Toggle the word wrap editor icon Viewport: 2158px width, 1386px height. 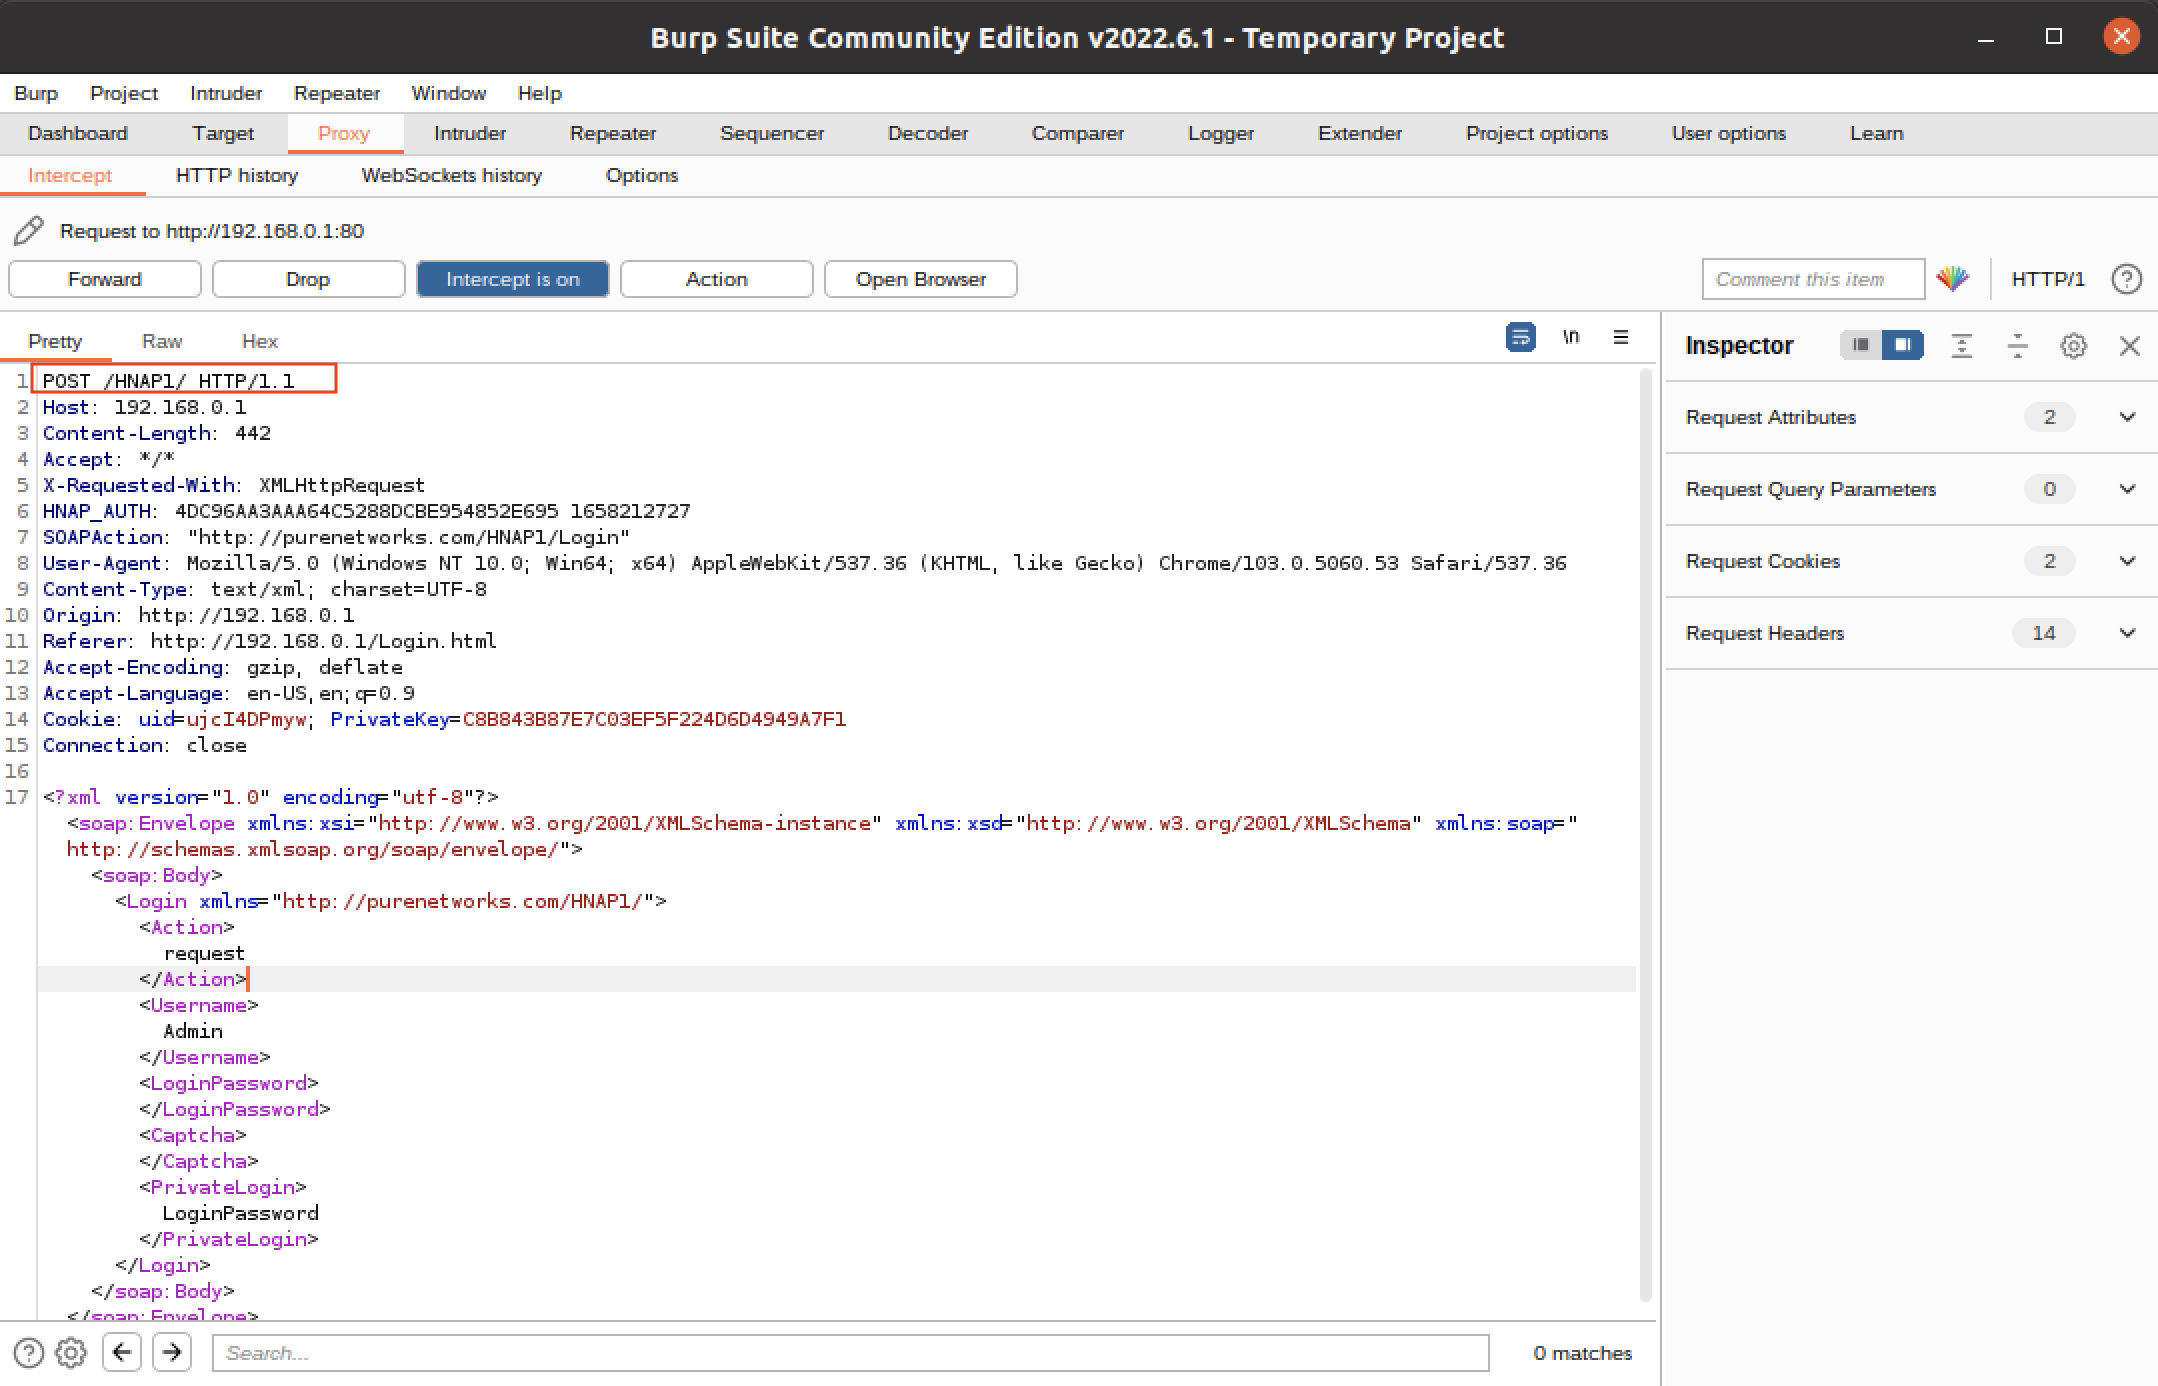[x=1520, y=337]
